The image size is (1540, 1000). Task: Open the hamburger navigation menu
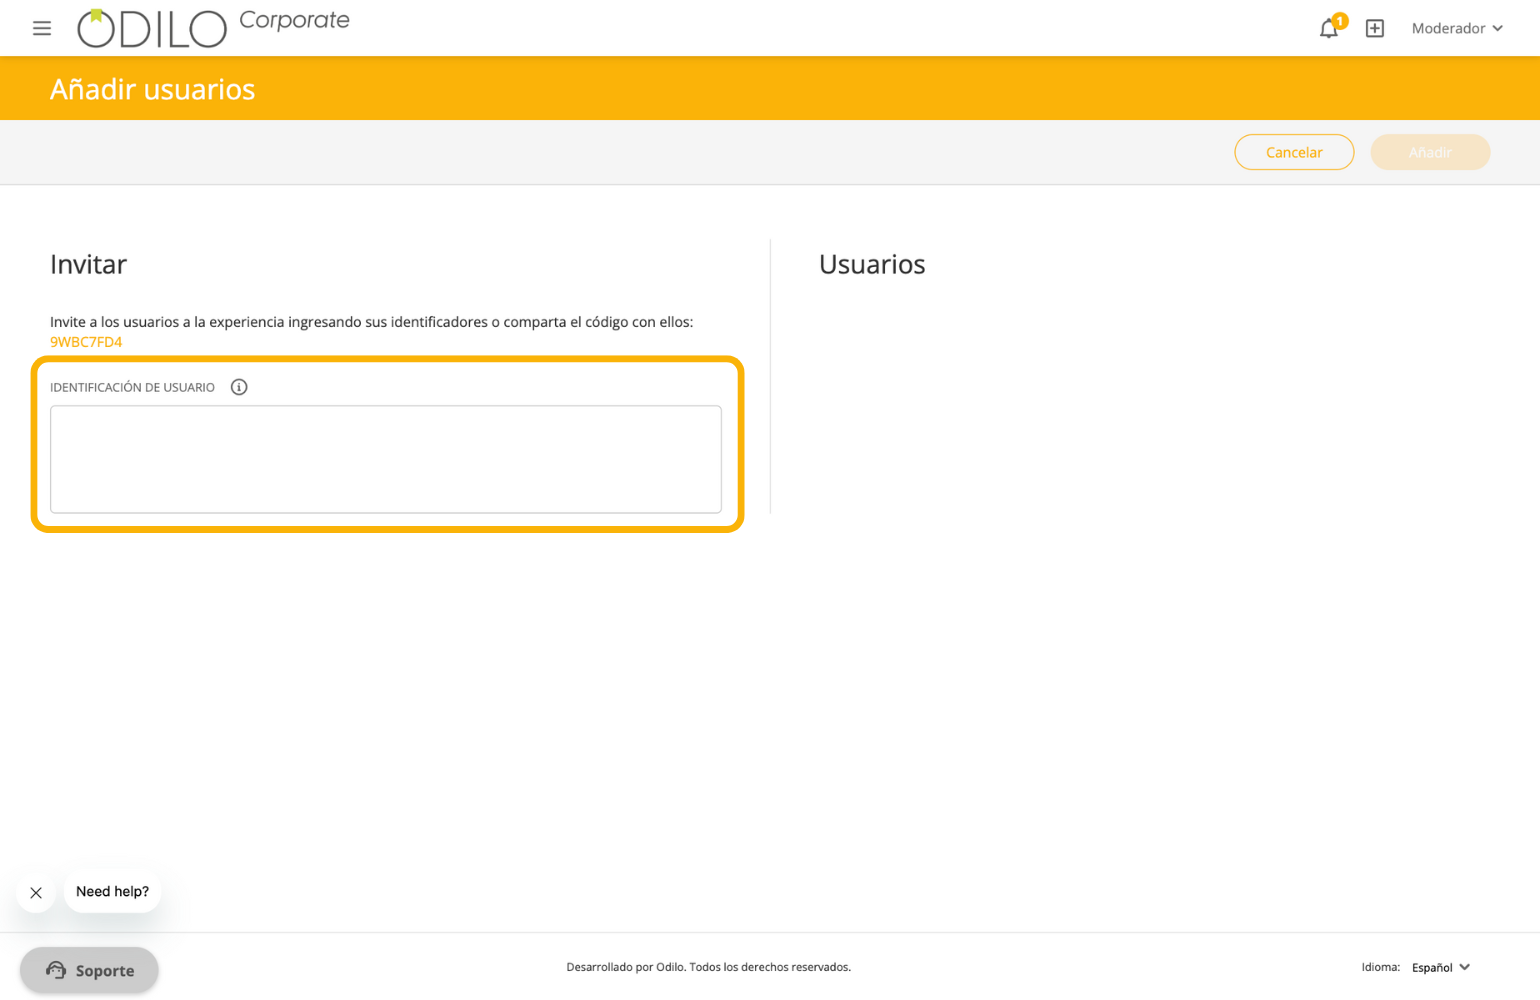[x=41, y=28]
